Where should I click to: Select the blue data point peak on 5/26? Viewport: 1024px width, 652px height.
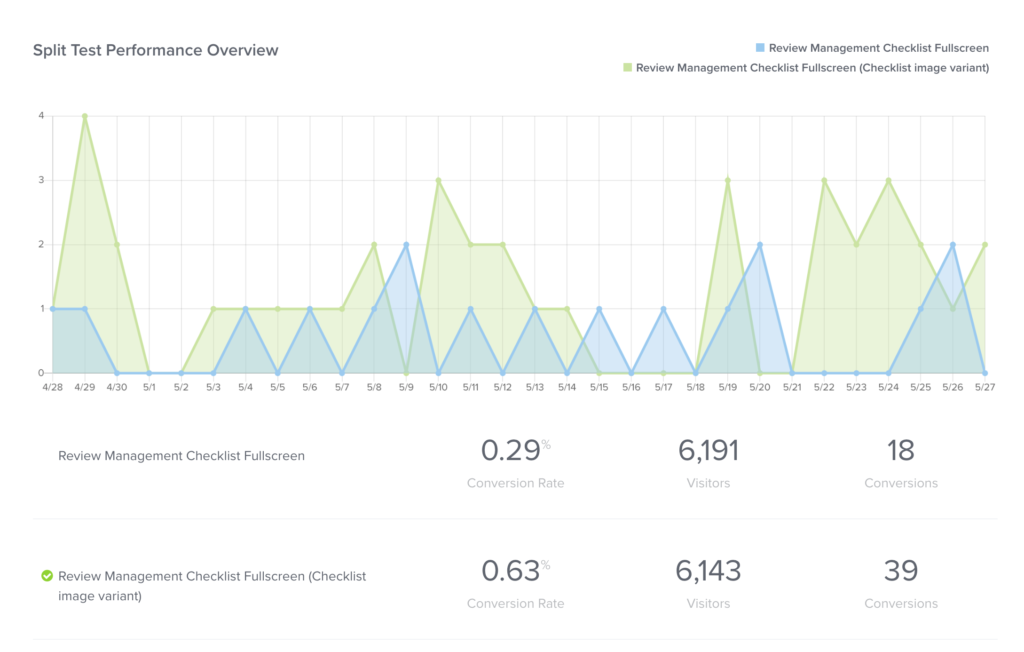tap(953, 244)
